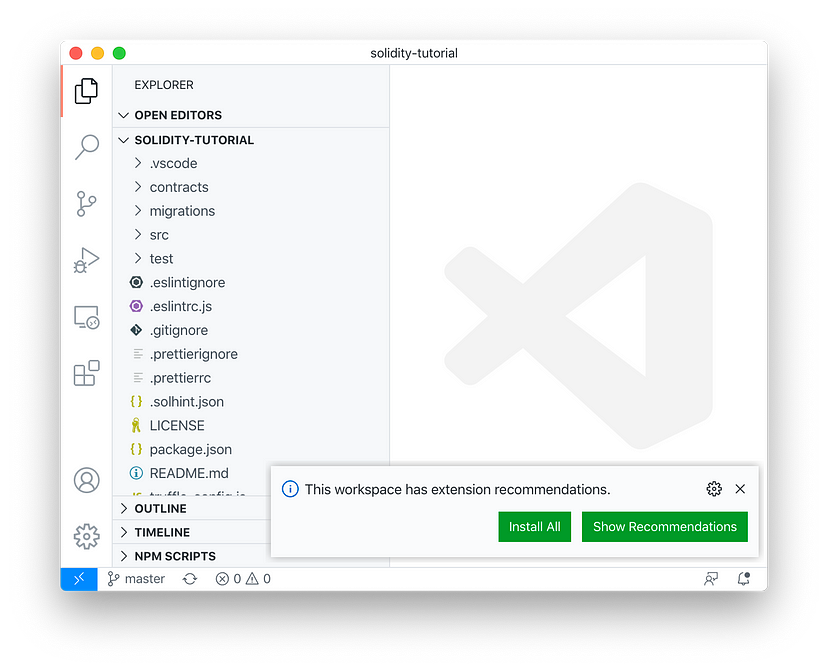
Task: Expand the contracts folder
Action: 251,187
